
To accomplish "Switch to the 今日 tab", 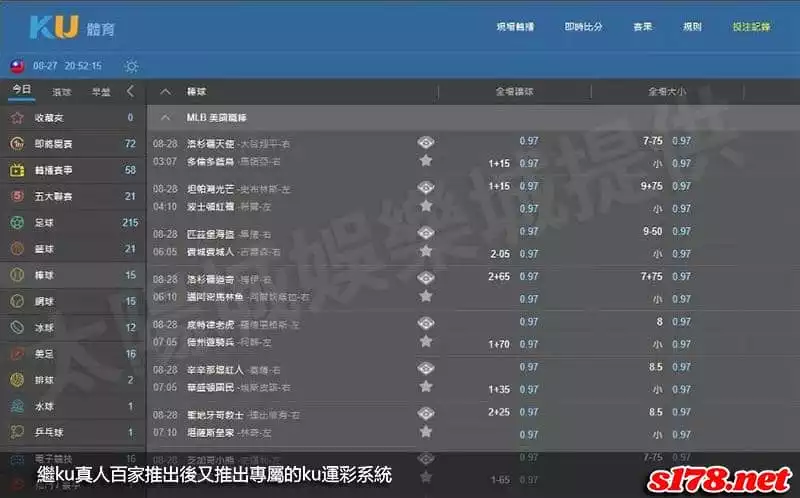I will (21, 90).
